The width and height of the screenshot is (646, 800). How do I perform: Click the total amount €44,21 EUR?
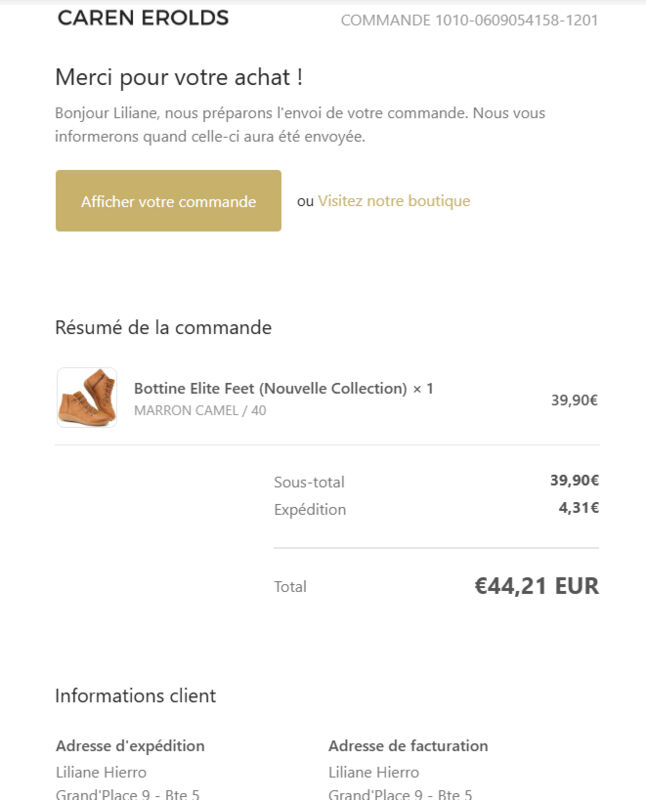(537, 586)
